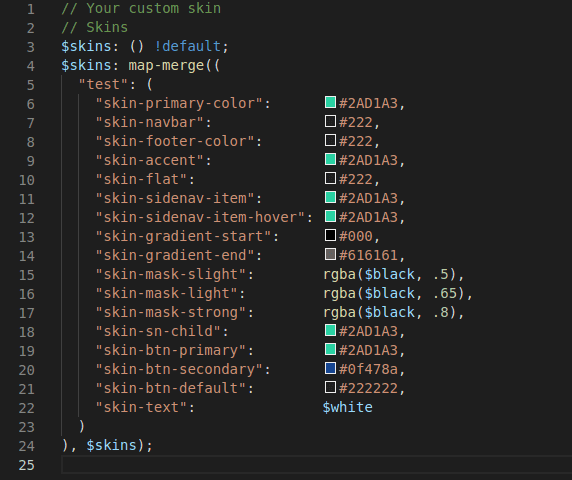The width and height of the screenshot is (572, 480).
Task: Open the blue skin-btn-secondary swatch
Action: pyautogui.click(x=330, y=368)
